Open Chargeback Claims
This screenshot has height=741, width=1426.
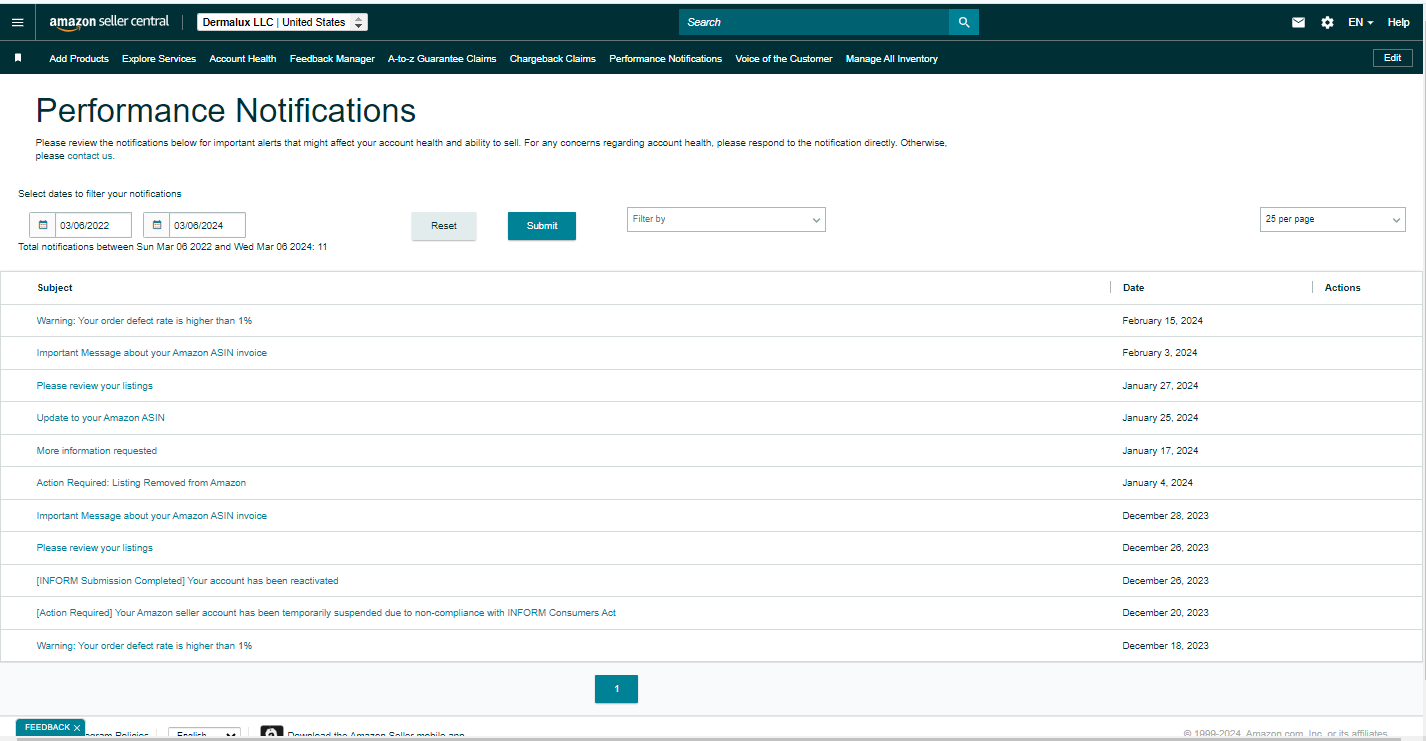pyautogui.click(x=553, y=59)
